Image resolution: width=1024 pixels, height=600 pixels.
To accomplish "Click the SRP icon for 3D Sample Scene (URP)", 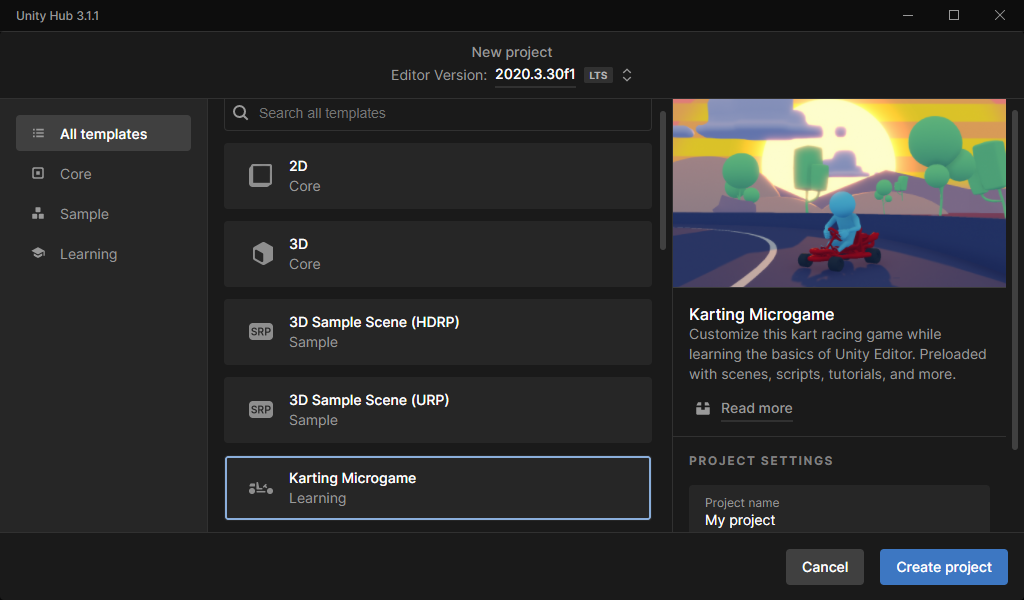I will [260, 409].
